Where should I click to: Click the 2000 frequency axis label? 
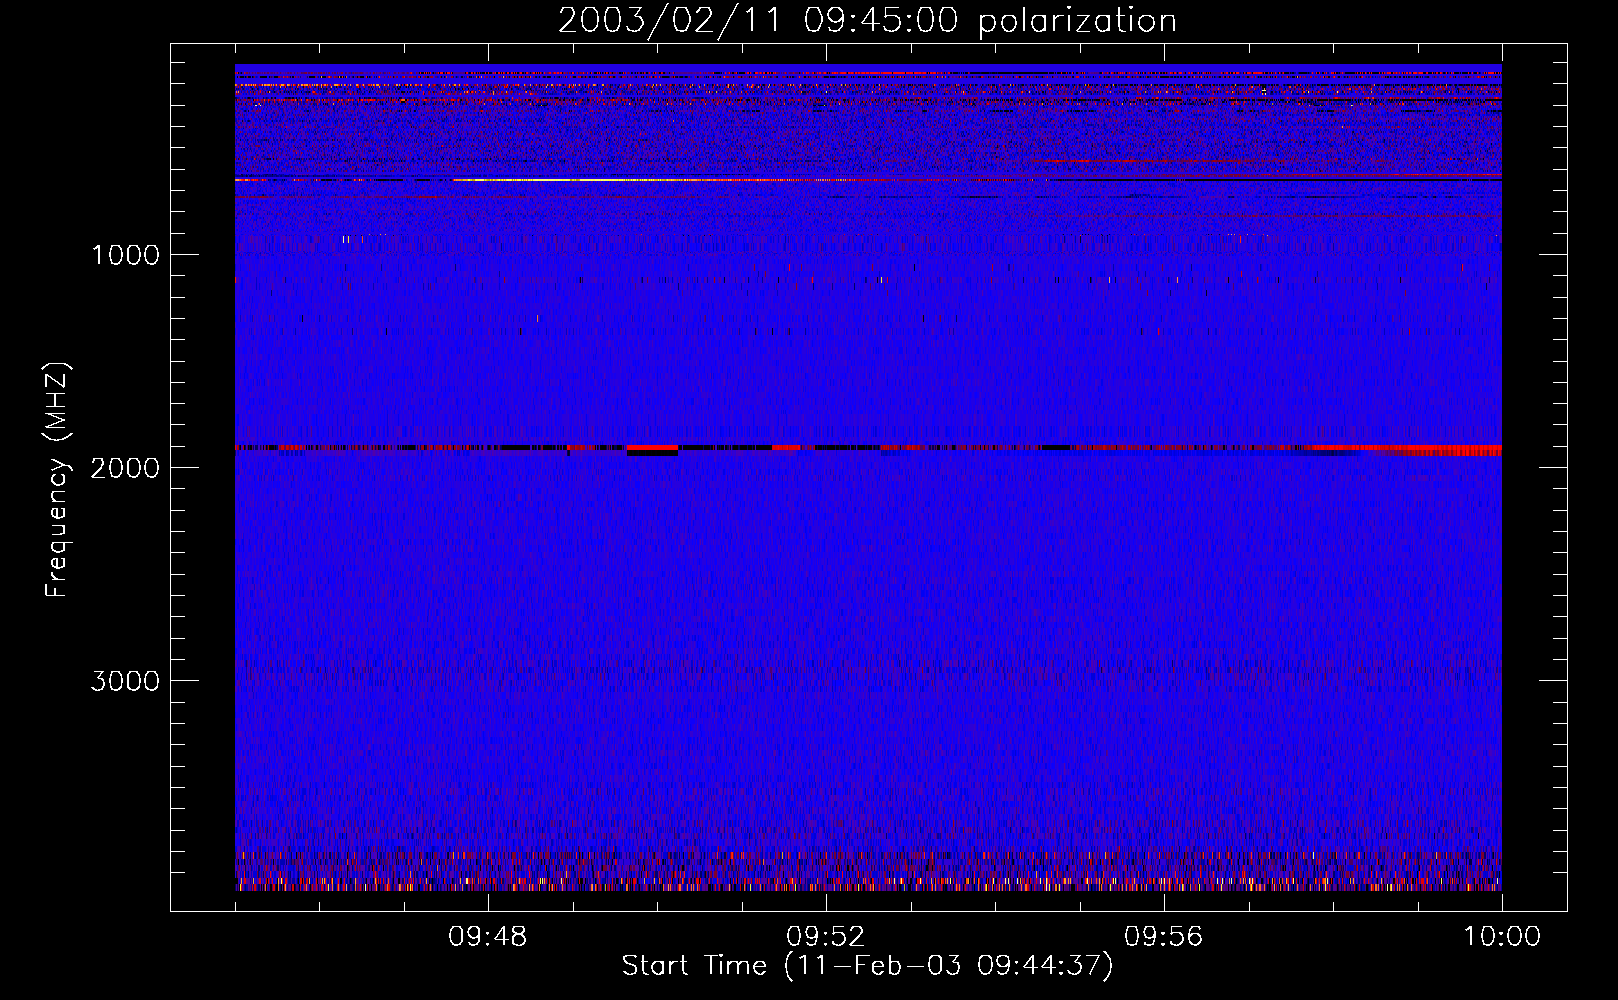click(125, 468)
